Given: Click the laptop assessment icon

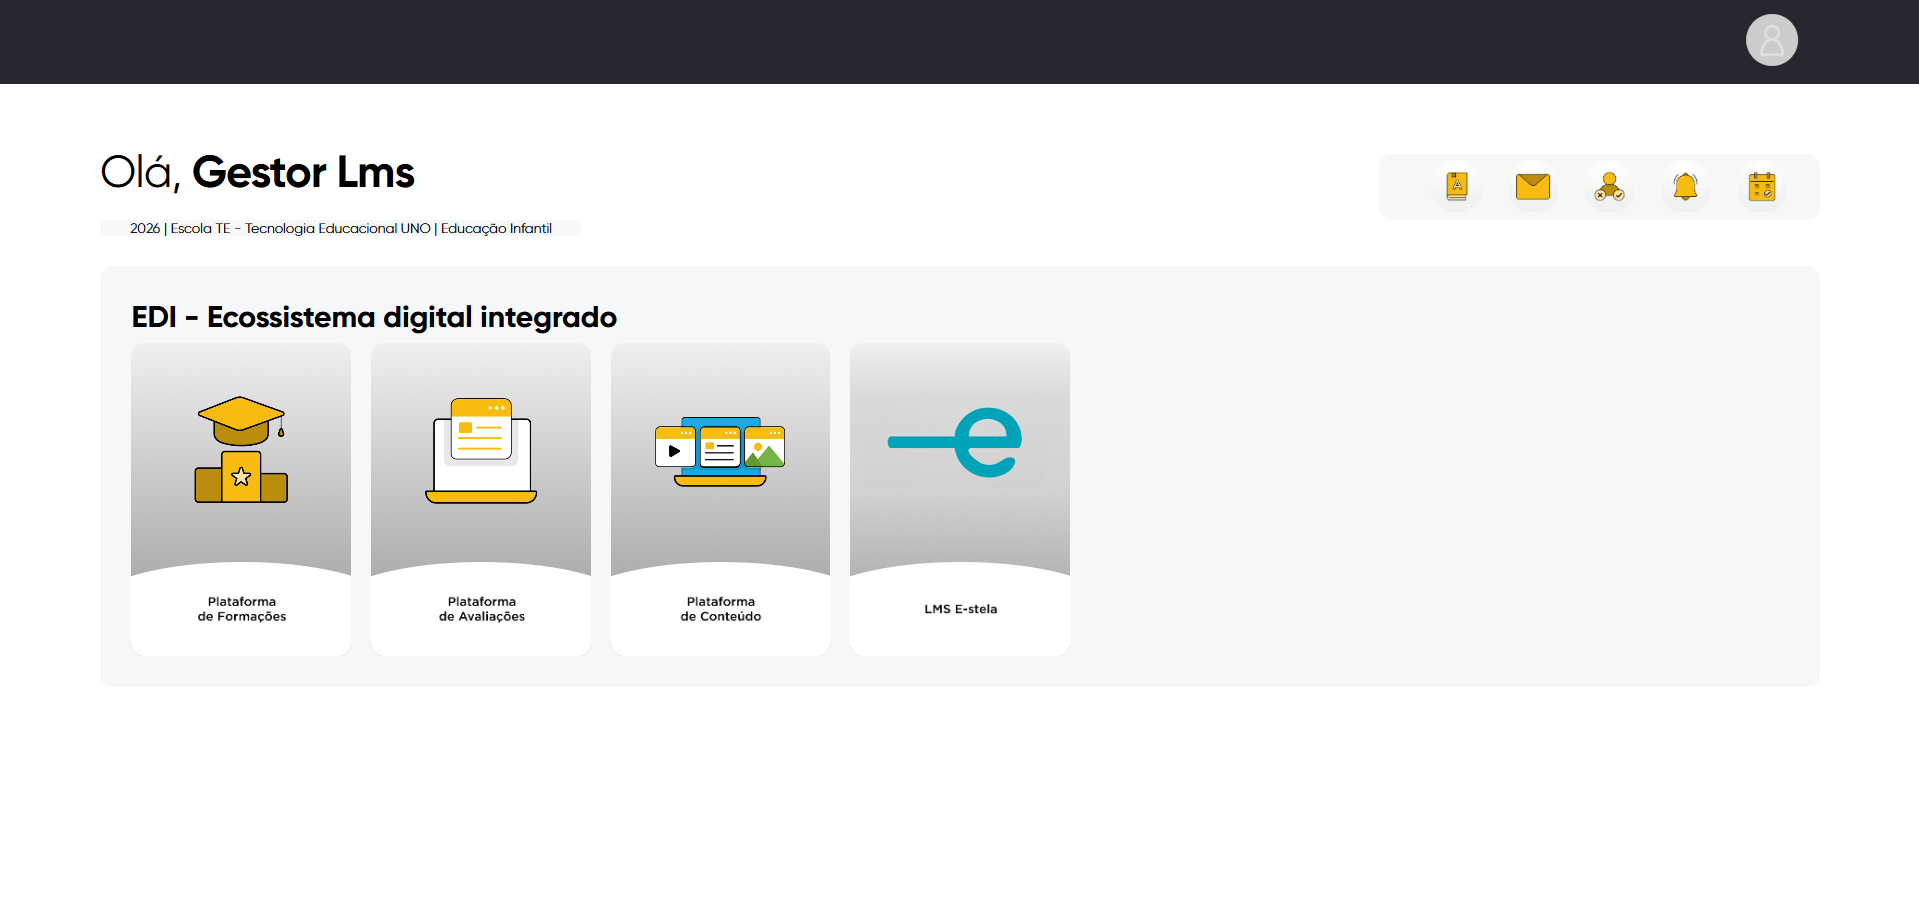Looking at the screenshot, I should click(481, 451).
